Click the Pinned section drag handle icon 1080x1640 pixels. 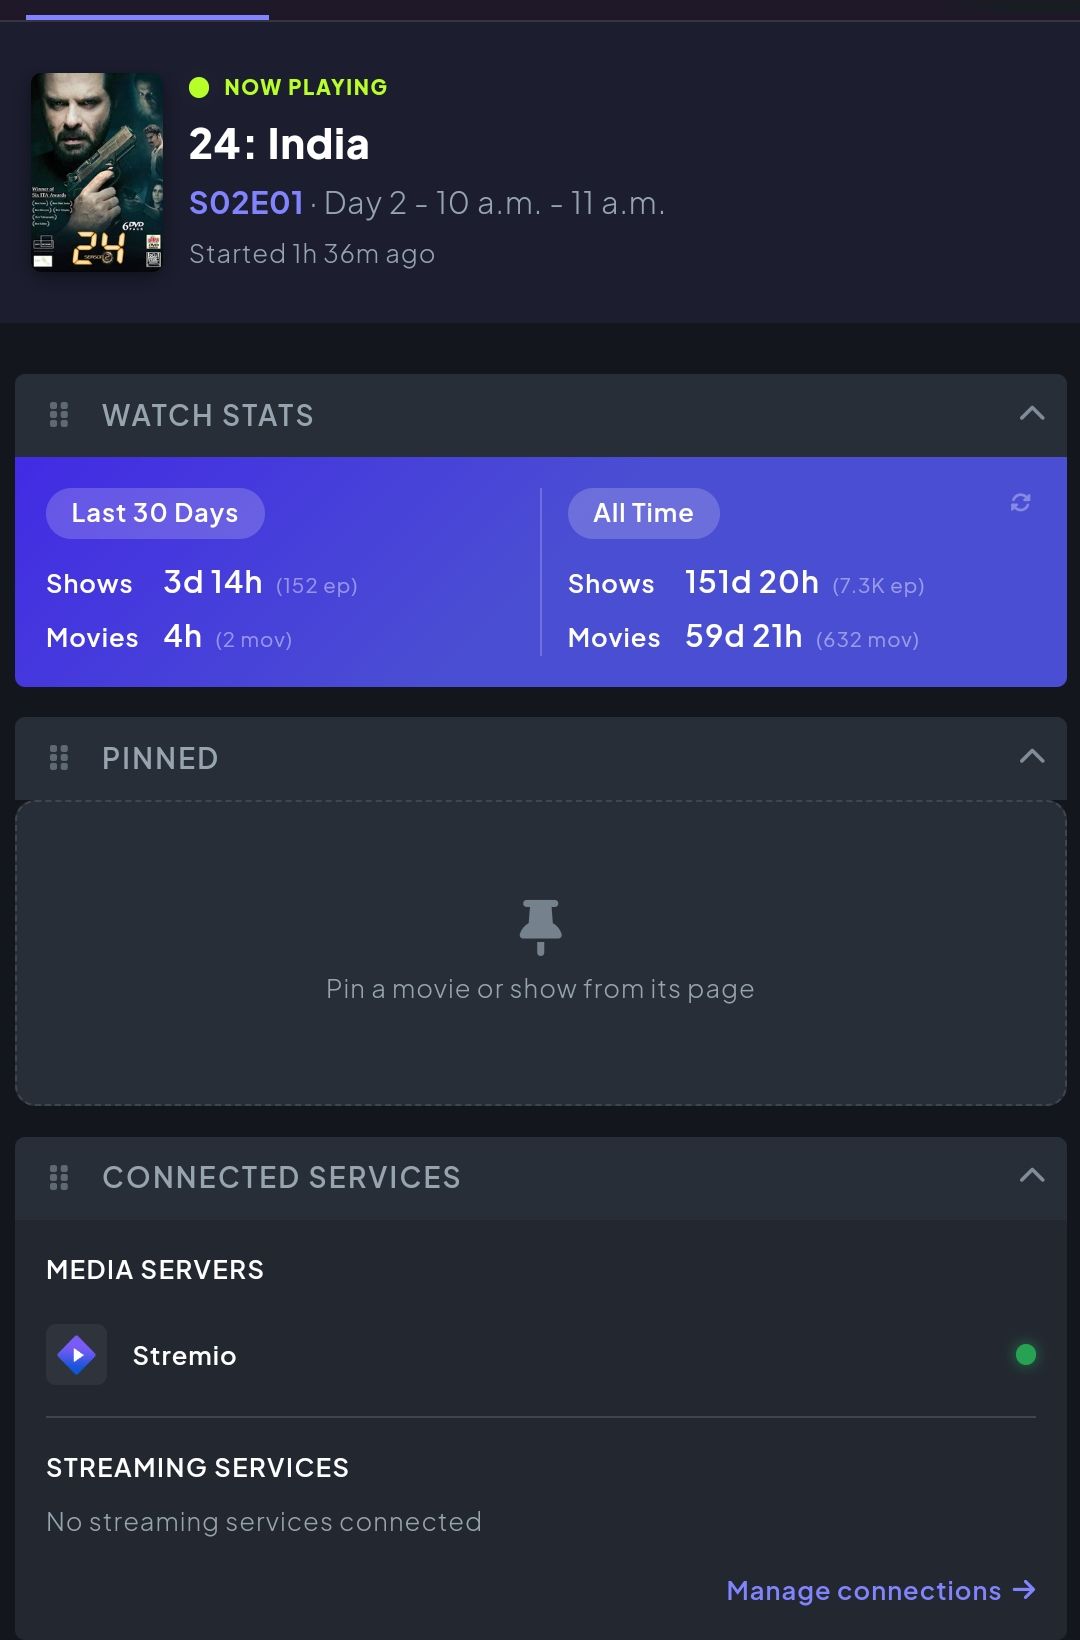point(59,758)
